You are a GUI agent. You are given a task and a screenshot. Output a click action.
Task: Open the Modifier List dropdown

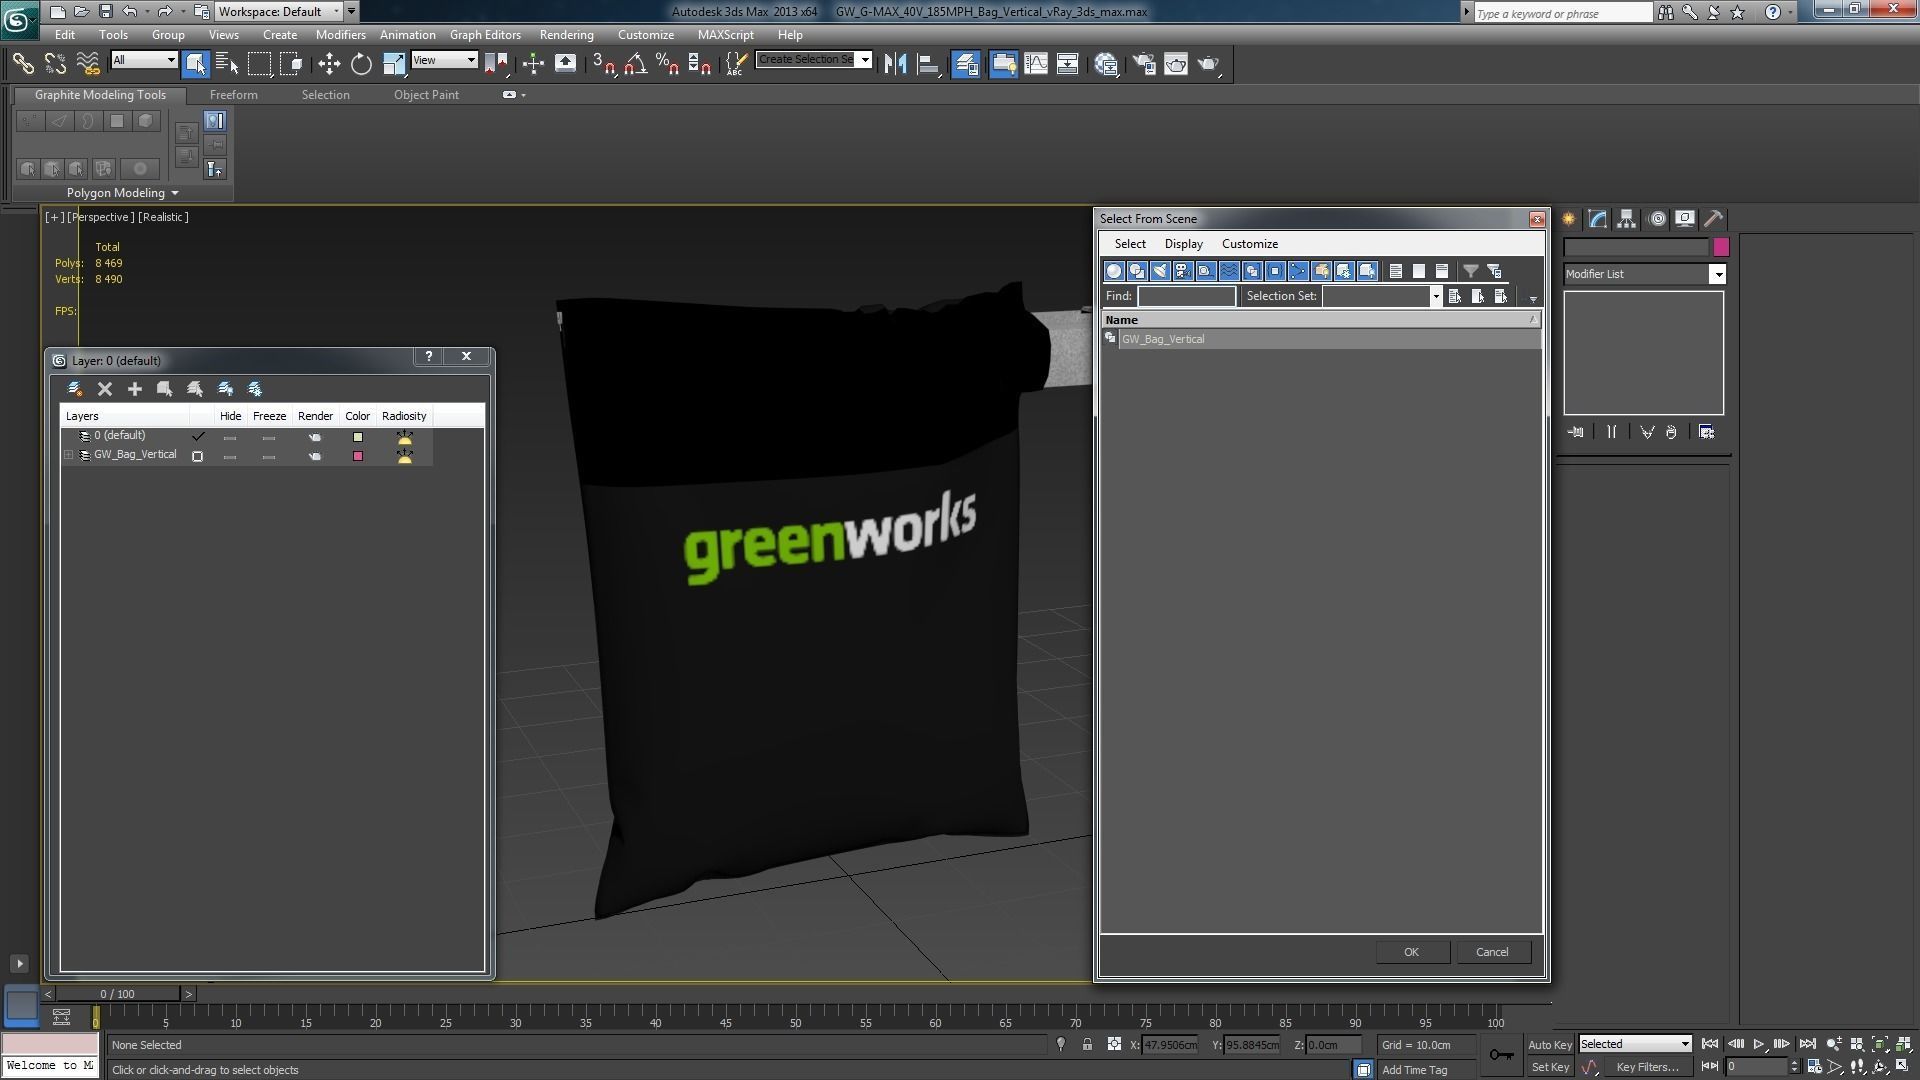(1718, 274)
